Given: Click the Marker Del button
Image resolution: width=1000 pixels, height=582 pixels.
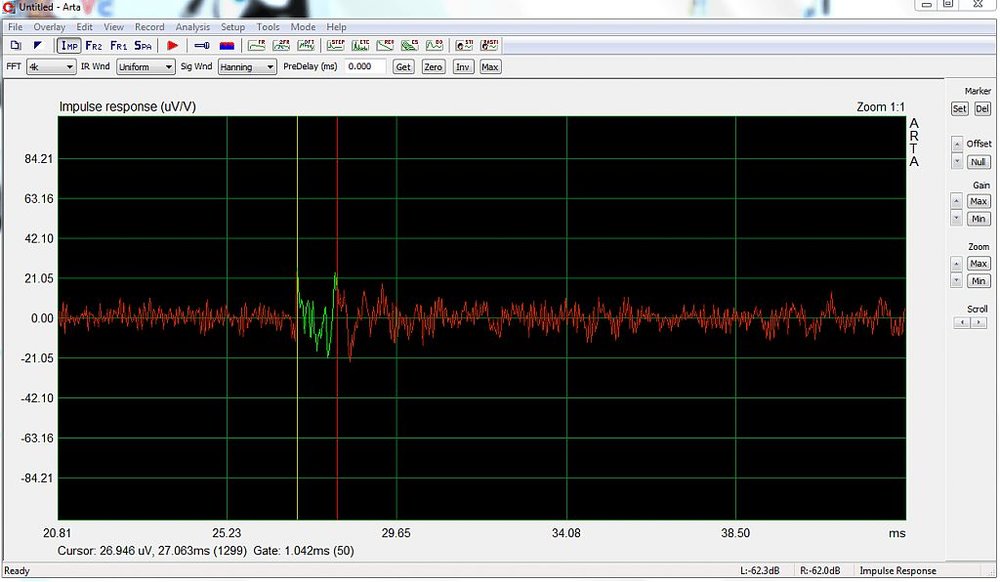Looking at the screenshot, I should [x=982, y=108].
